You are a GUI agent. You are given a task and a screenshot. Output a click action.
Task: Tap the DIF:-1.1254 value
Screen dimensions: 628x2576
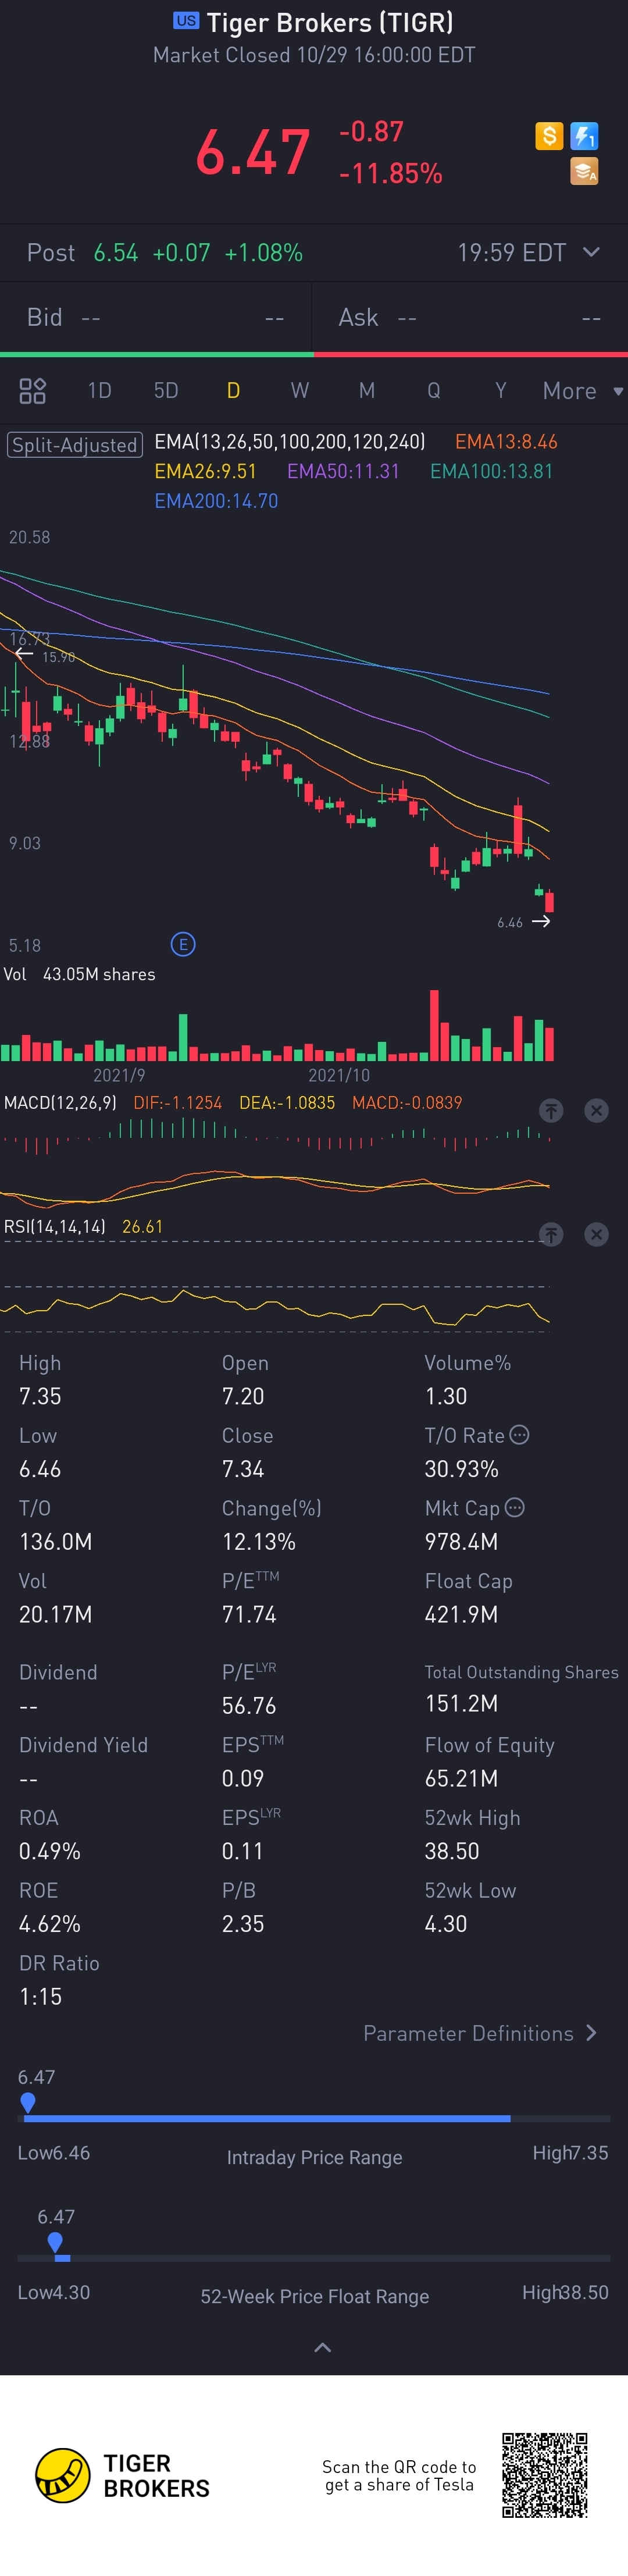click(178, 1102)
